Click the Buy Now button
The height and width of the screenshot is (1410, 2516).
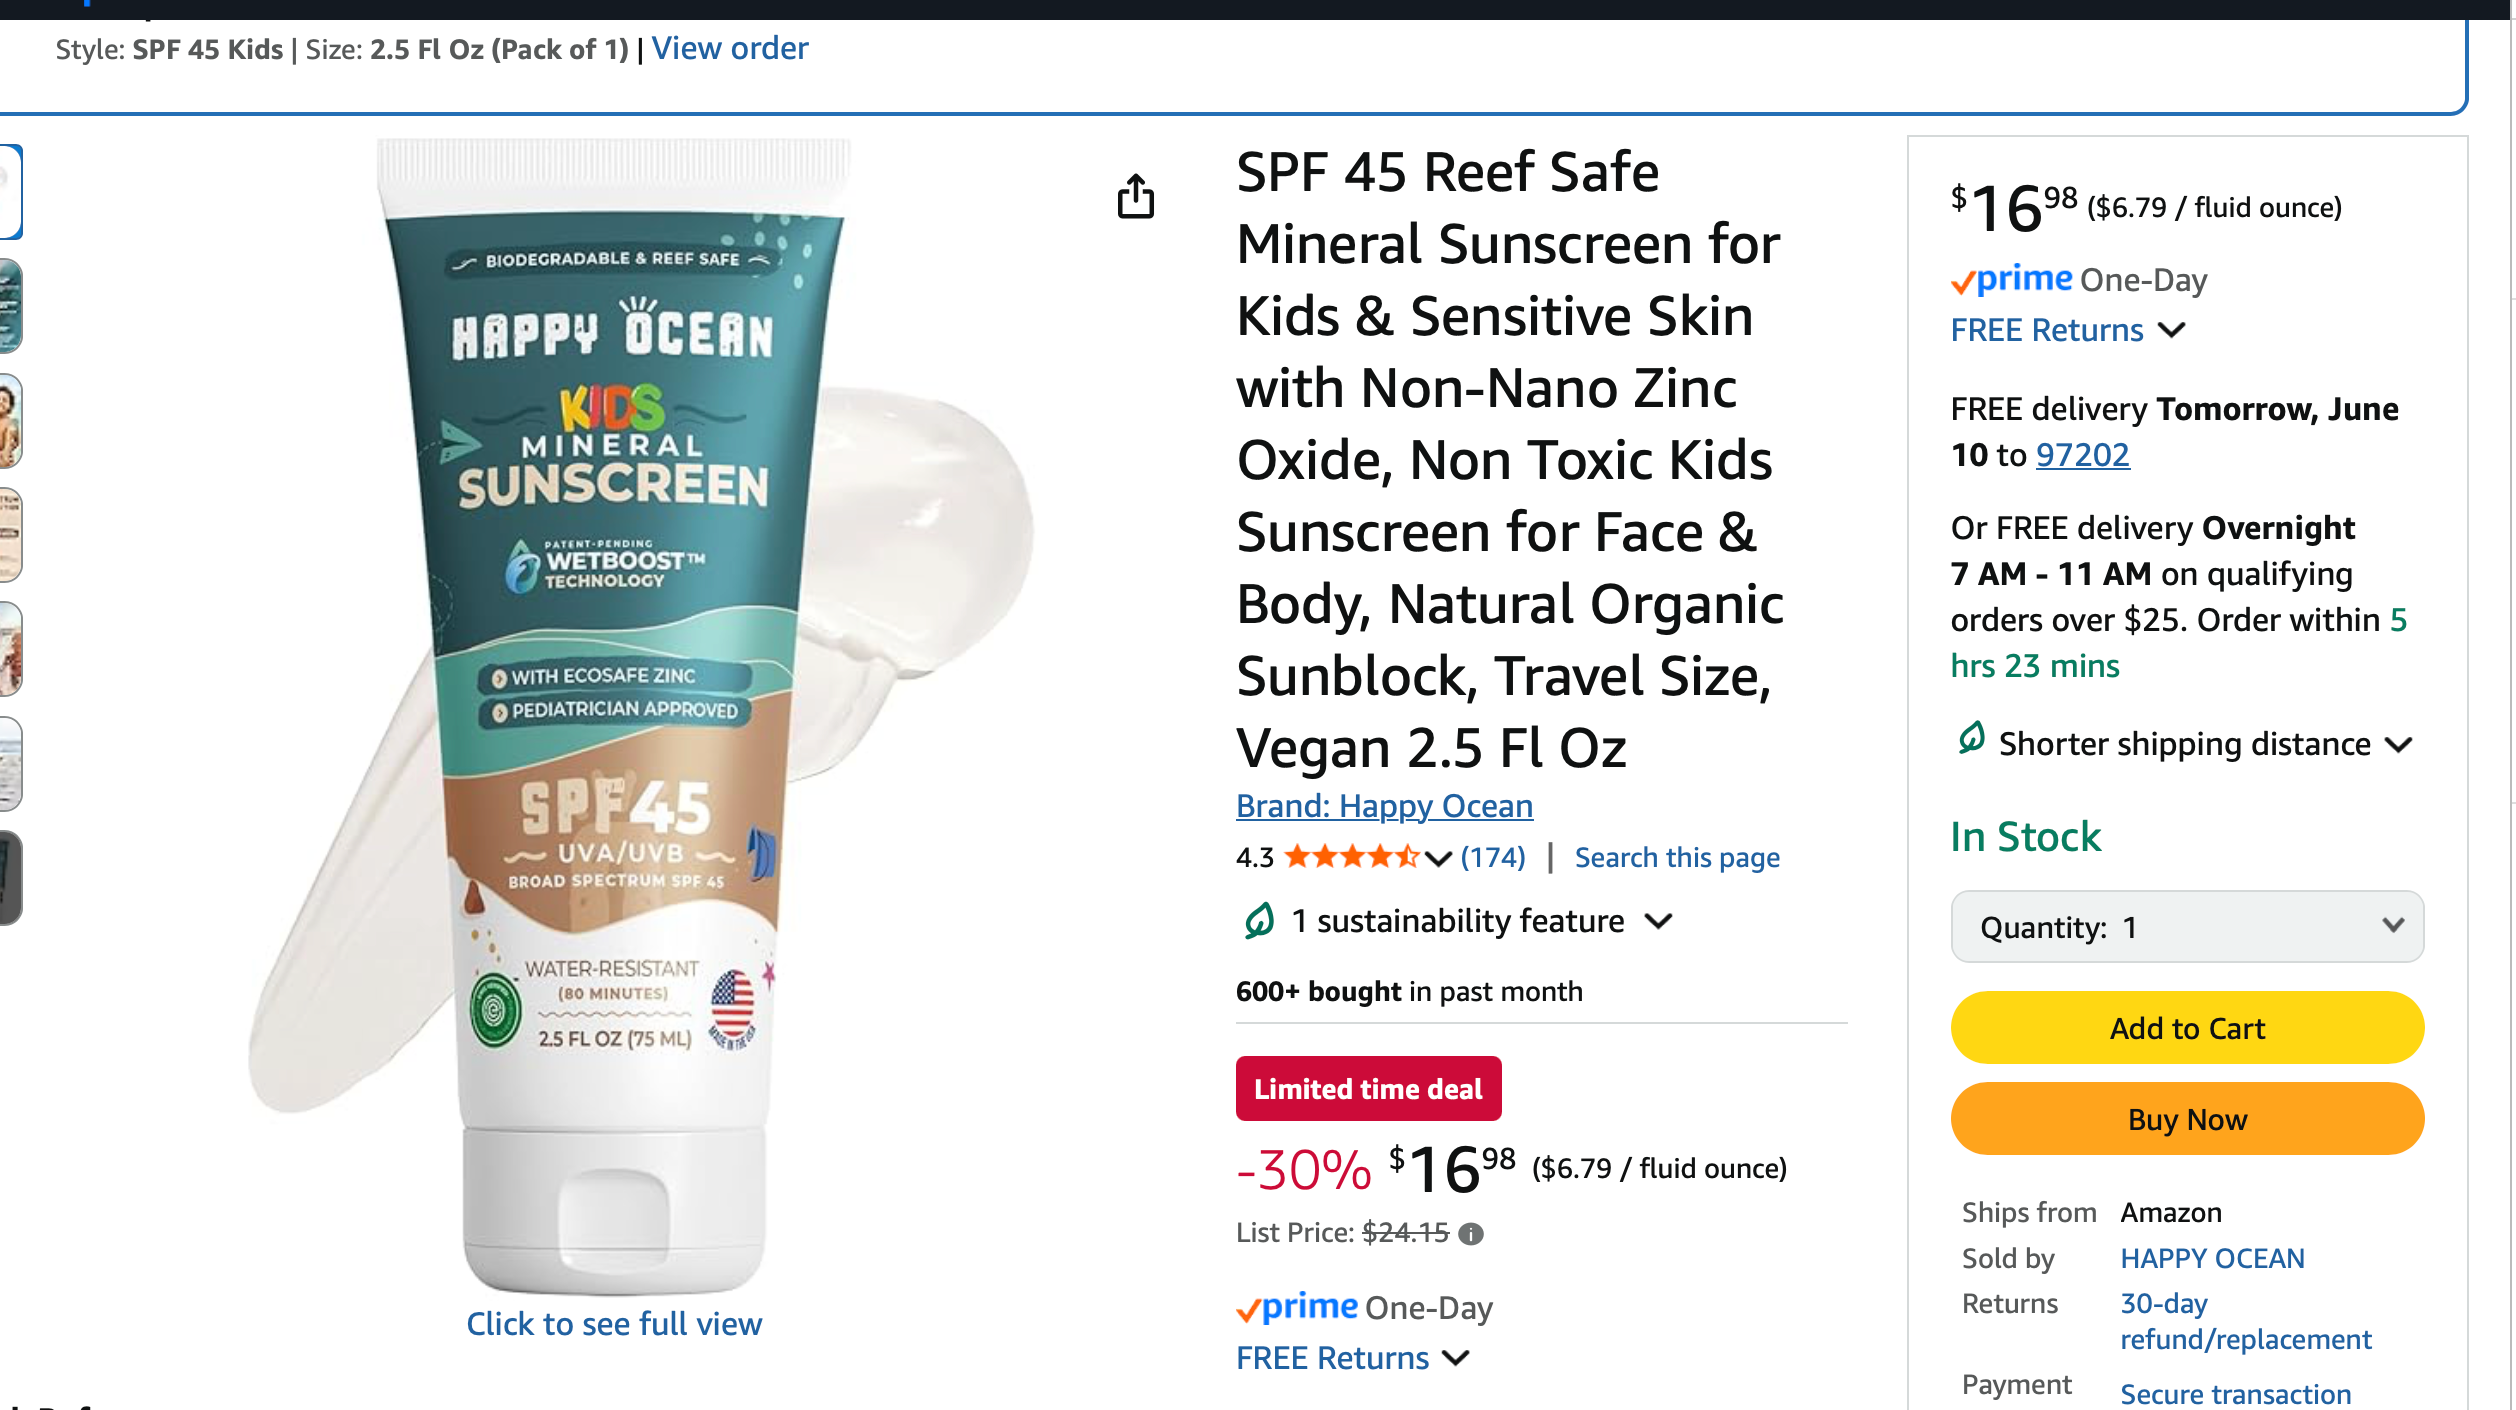point(2187,1119)
